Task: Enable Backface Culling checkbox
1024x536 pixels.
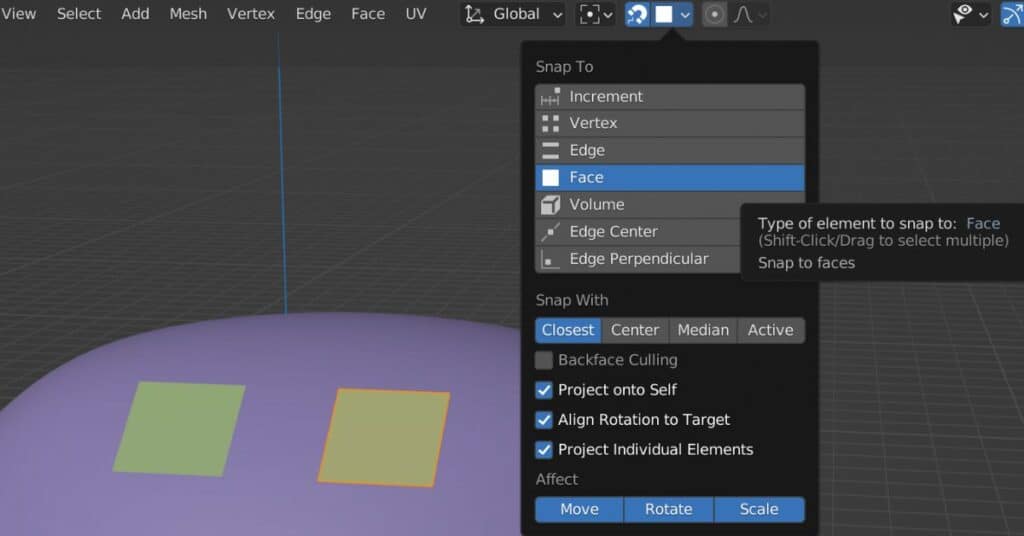Action: click(x=543, y=360)
